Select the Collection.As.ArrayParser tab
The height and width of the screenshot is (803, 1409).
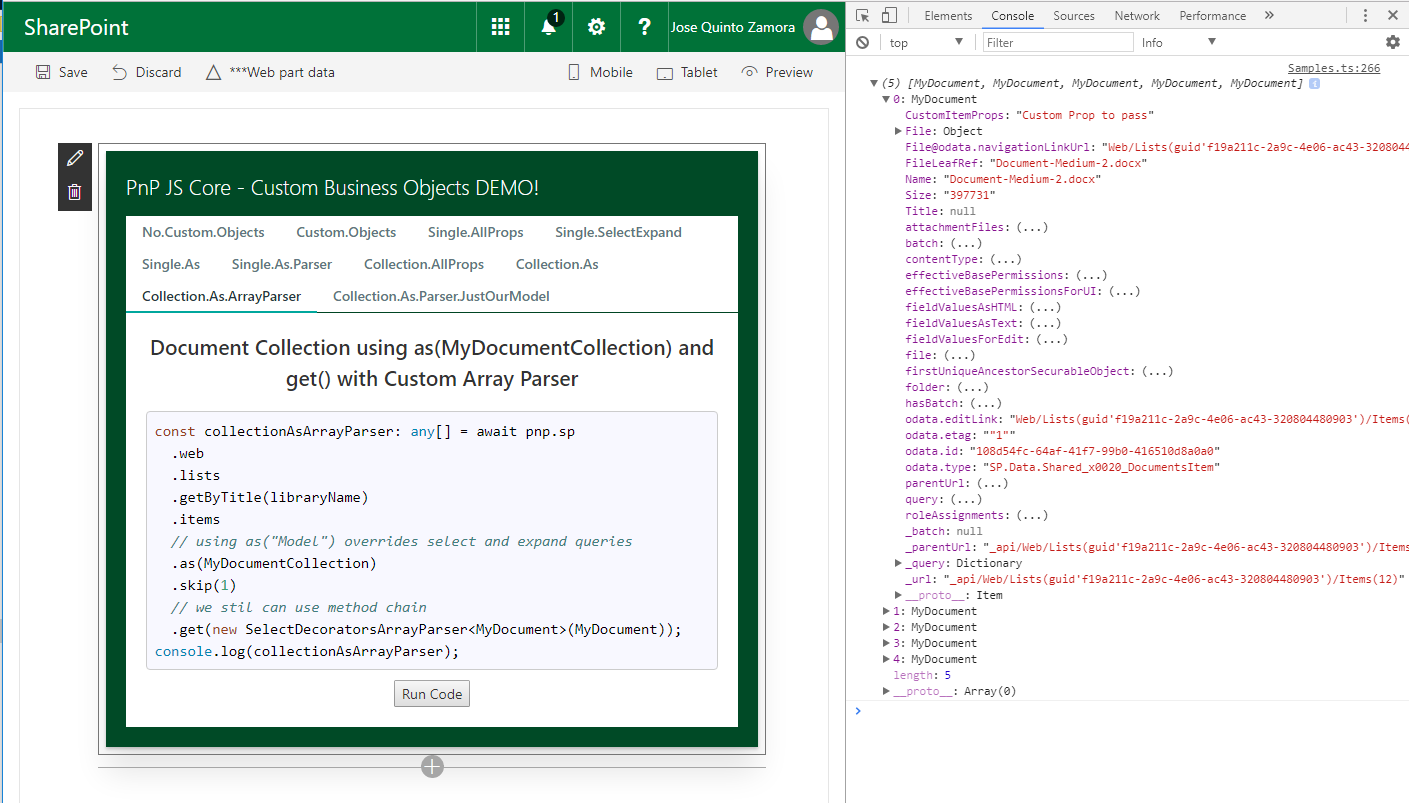click(222, 296)
